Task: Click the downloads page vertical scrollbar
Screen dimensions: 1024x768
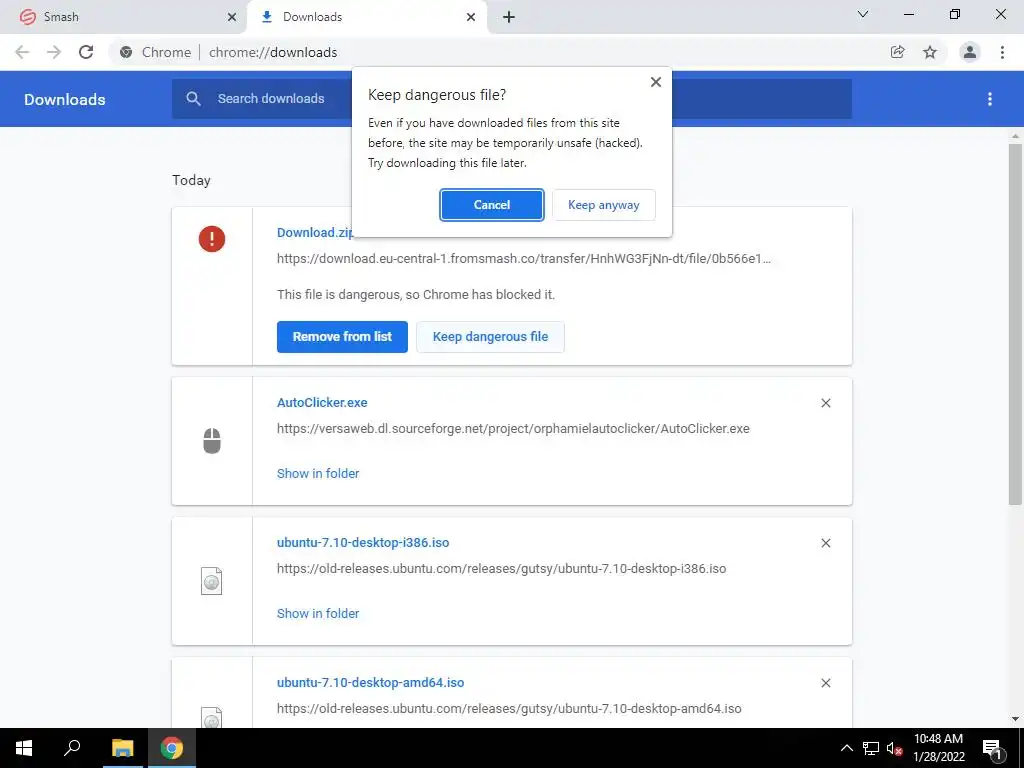Action: click(1015, 324)
